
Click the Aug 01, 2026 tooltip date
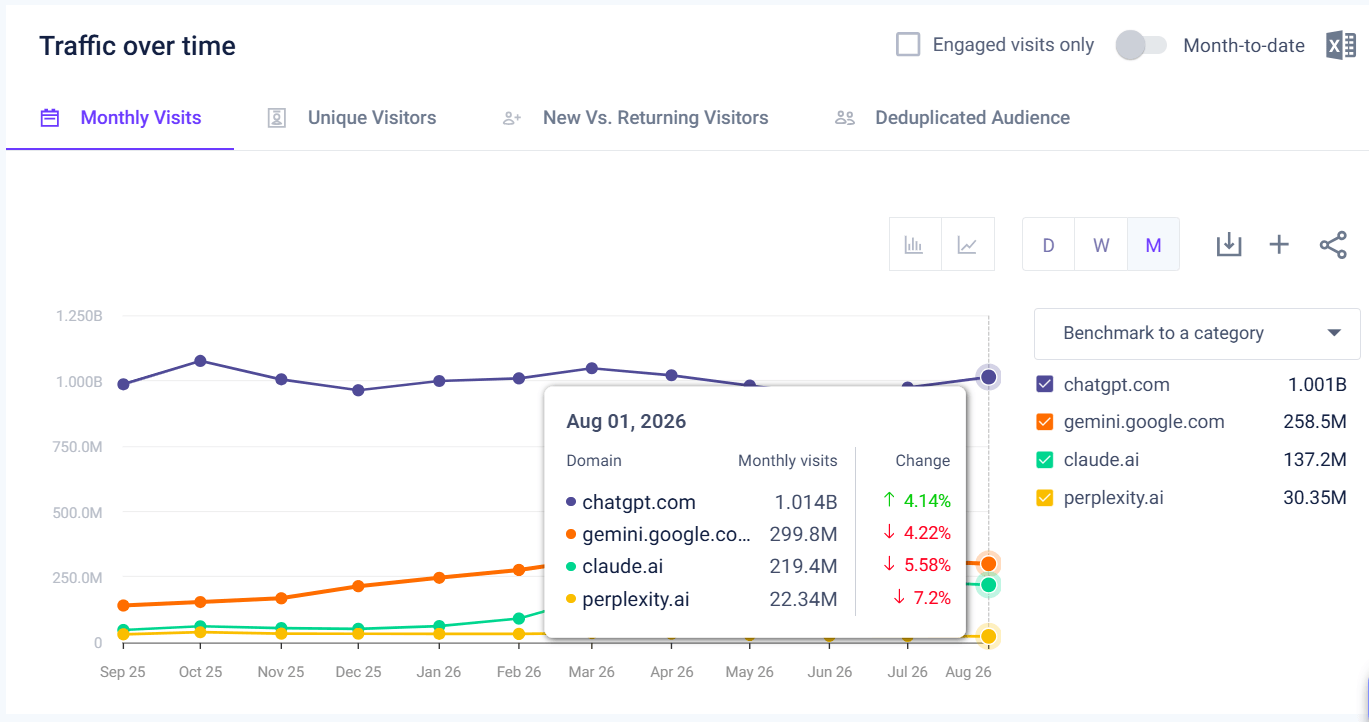(626, 421)
